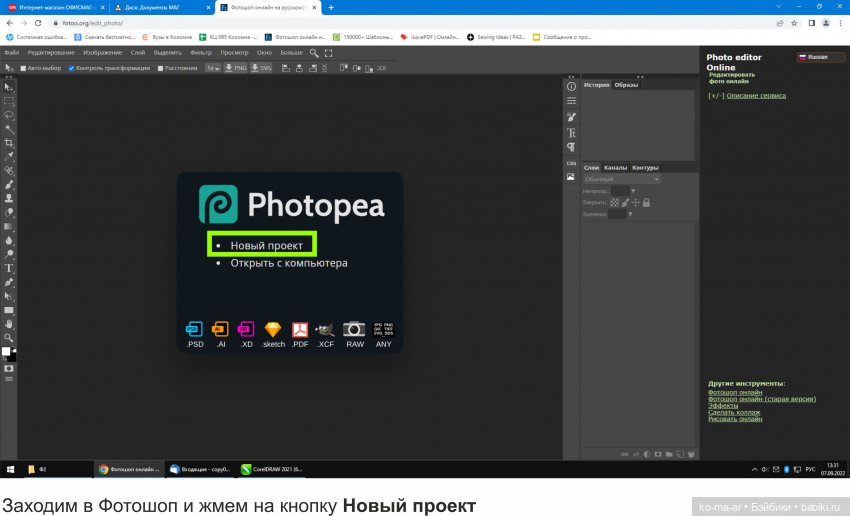Select the Zoom tool in toolbox
Screen dimensions: 850x516
click(x=9, y=338)
